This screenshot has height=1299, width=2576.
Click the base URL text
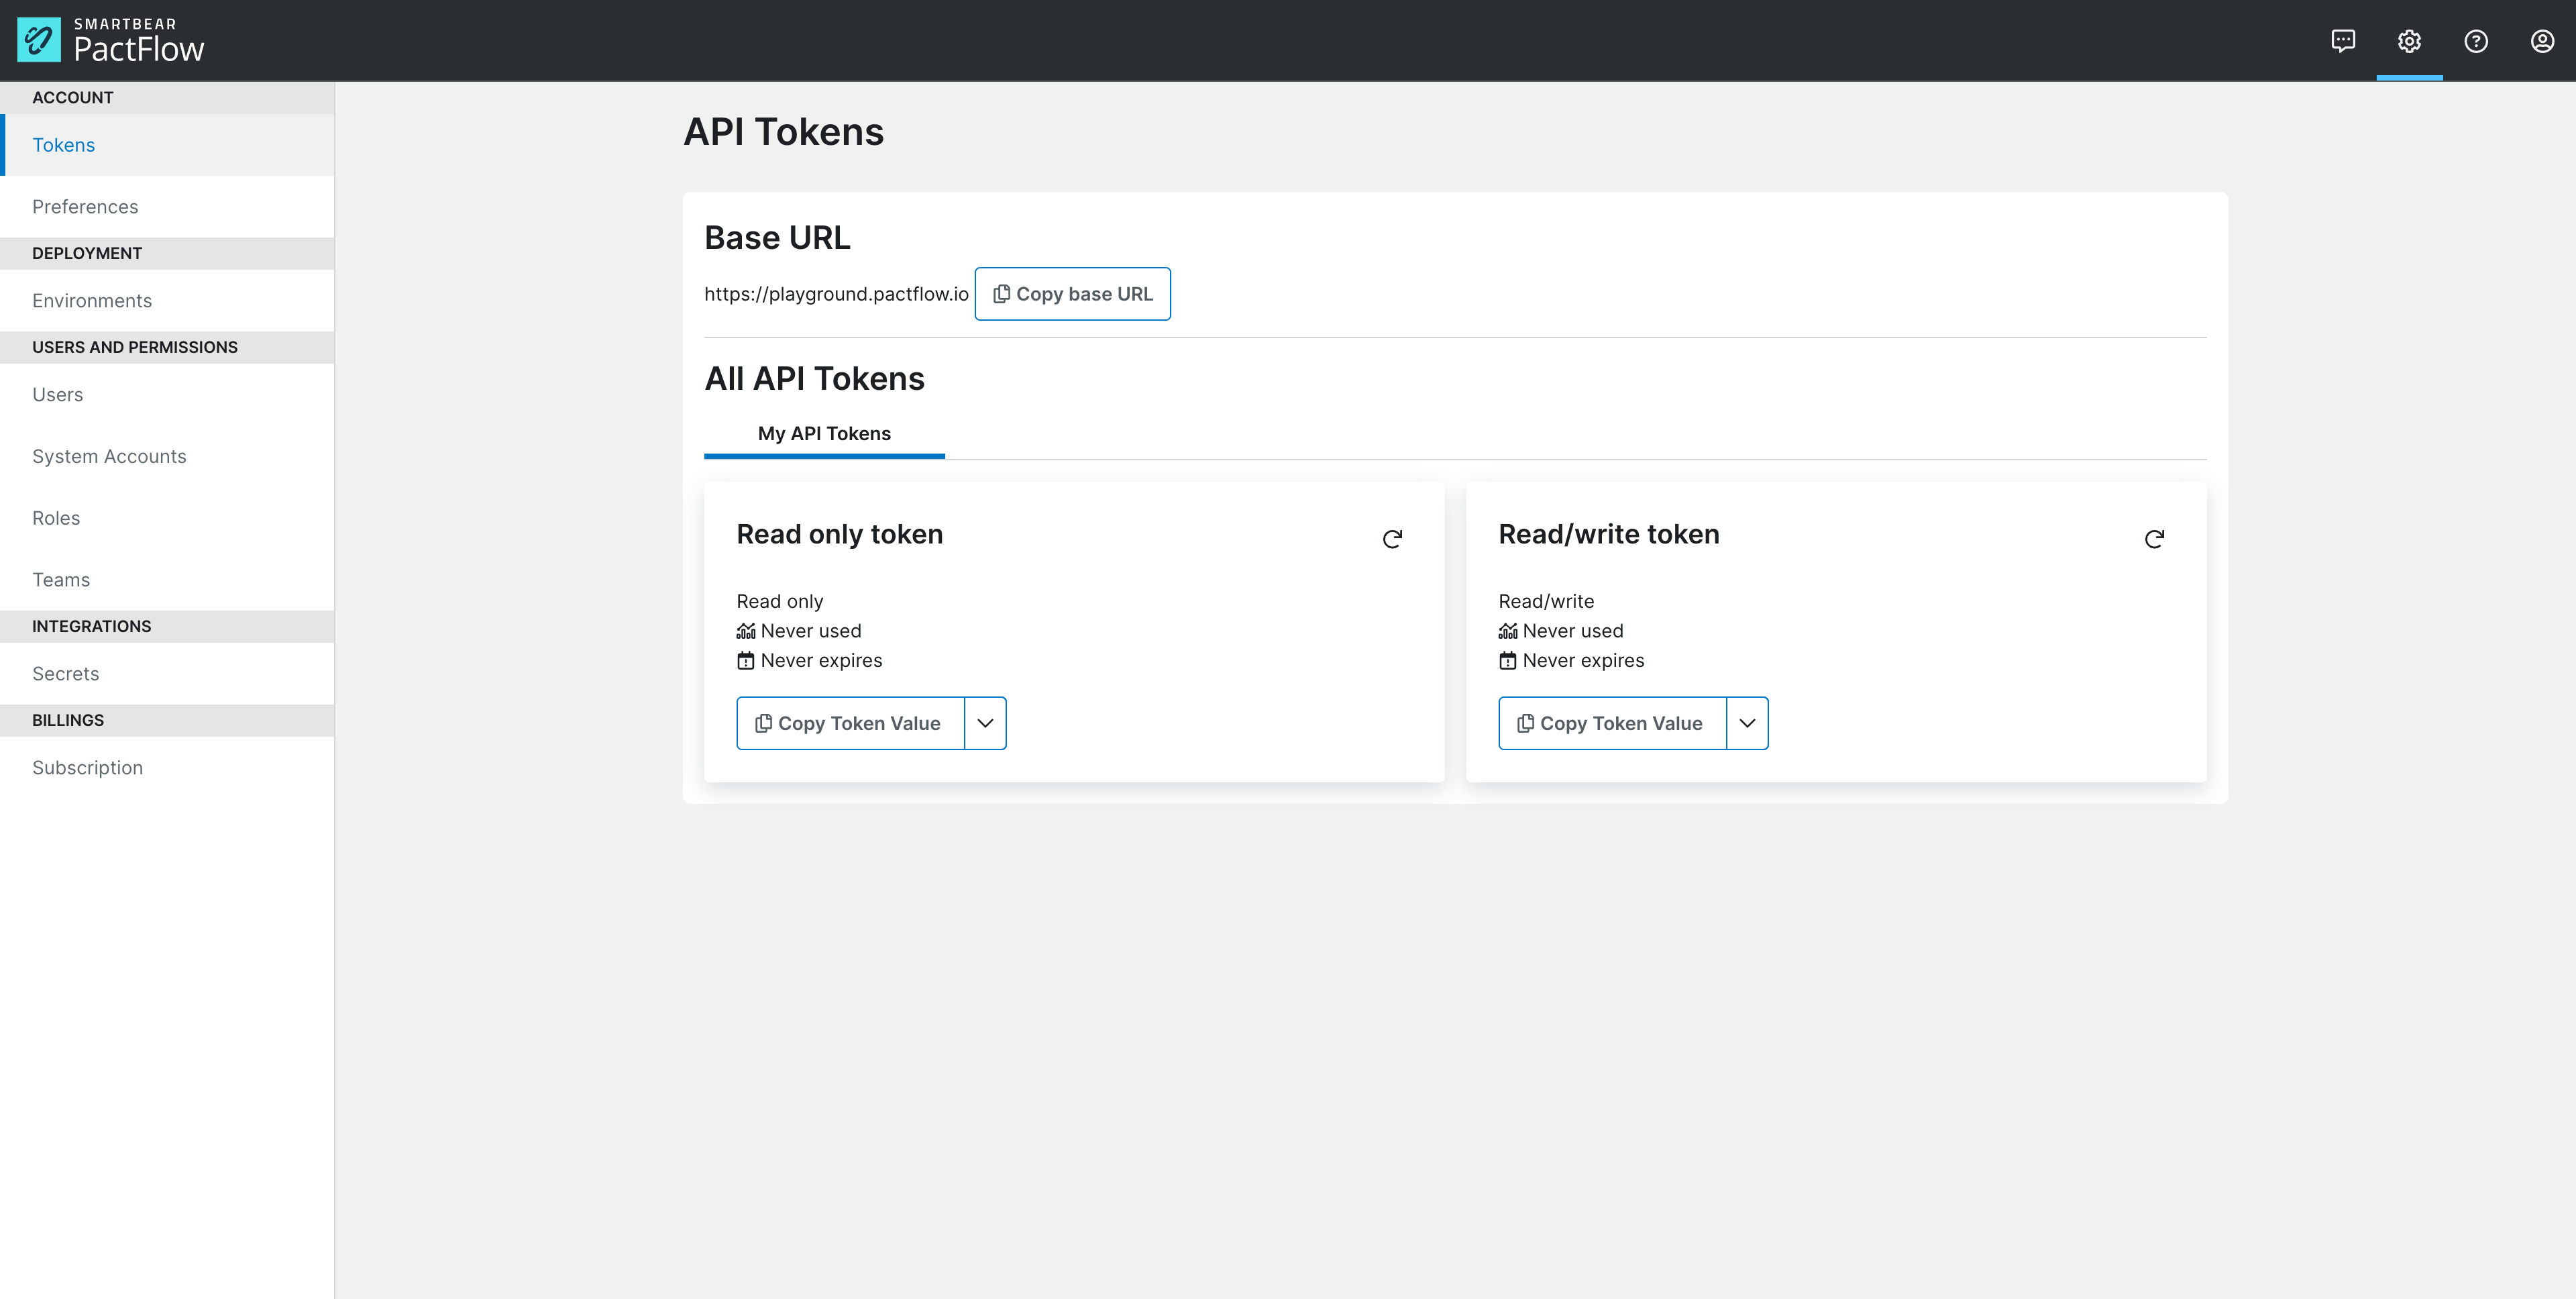(836, 294)
